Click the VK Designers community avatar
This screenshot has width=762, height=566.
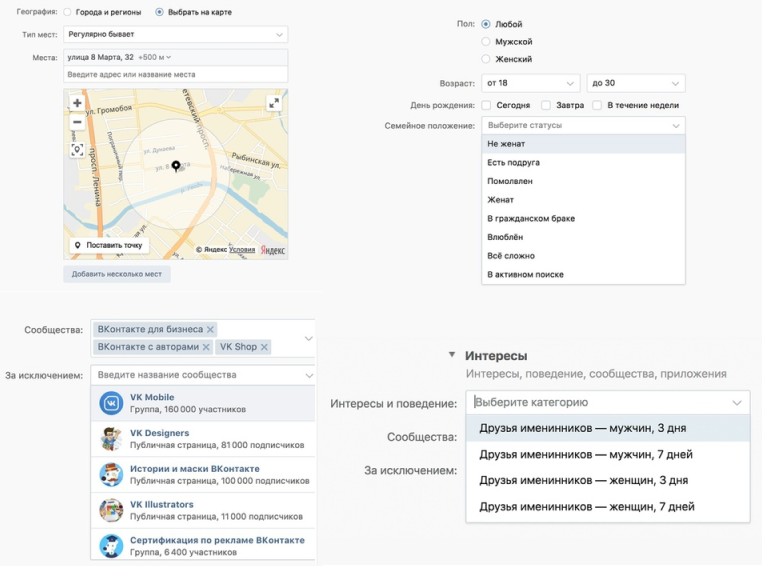click(x=111, y=439)
